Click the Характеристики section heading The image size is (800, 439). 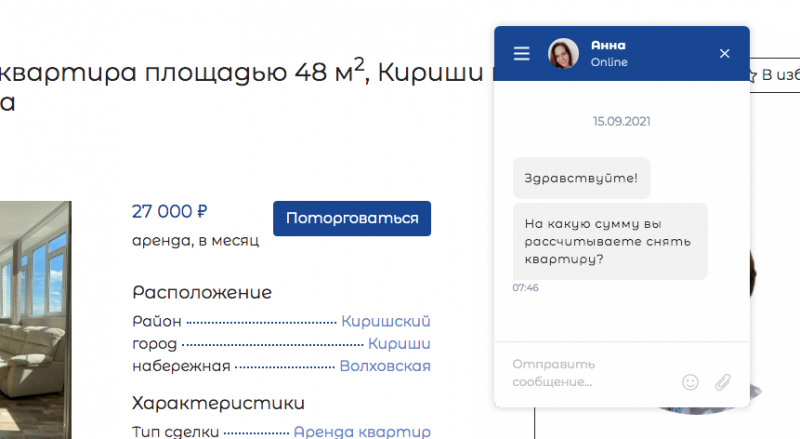[x=218, y=403]
